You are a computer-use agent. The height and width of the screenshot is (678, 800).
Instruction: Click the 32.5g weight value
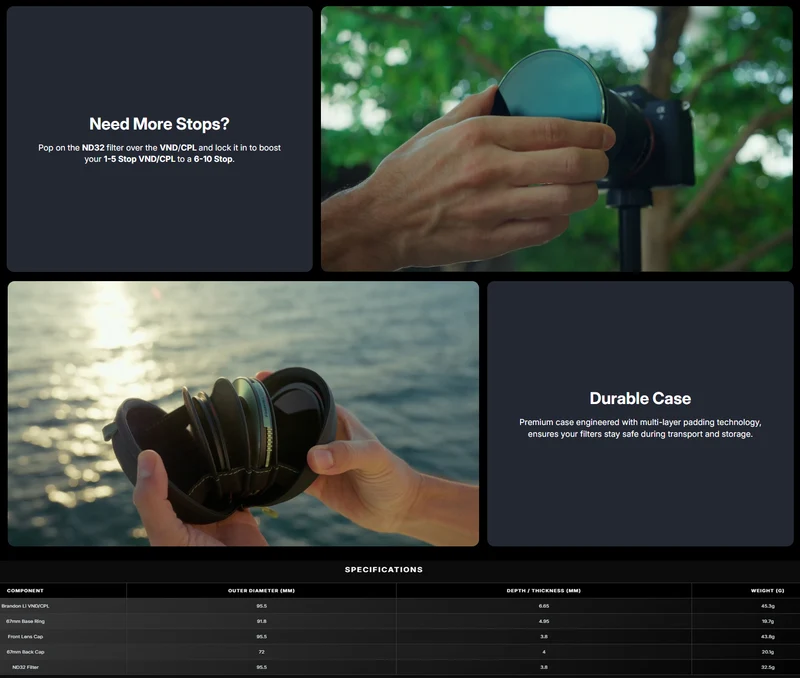click(767, 667)
